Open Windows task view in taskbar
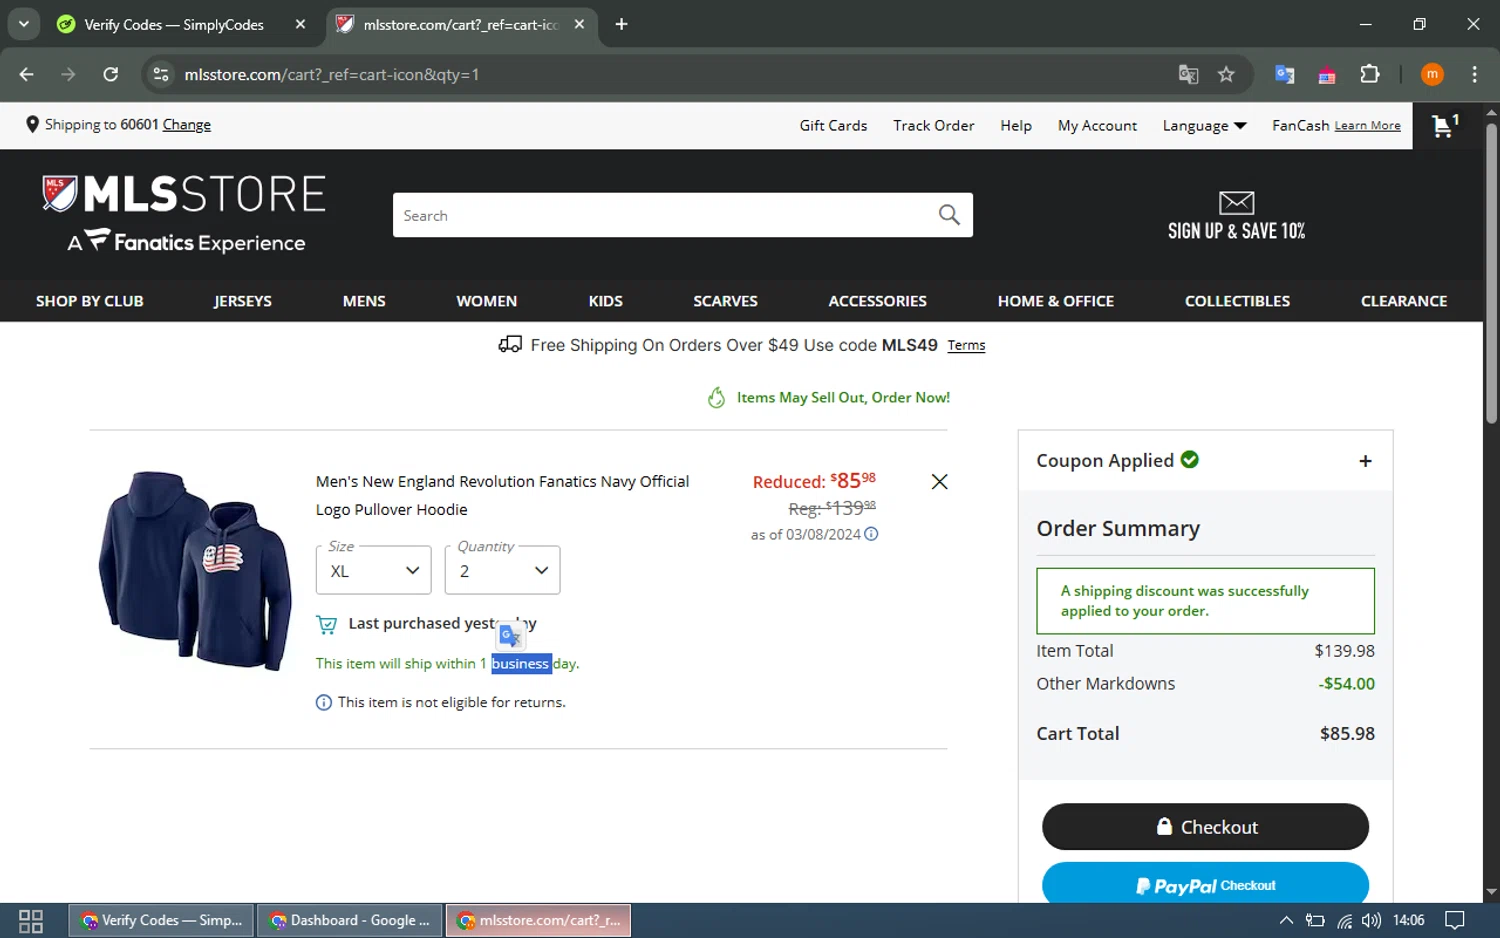 (31, 920)
